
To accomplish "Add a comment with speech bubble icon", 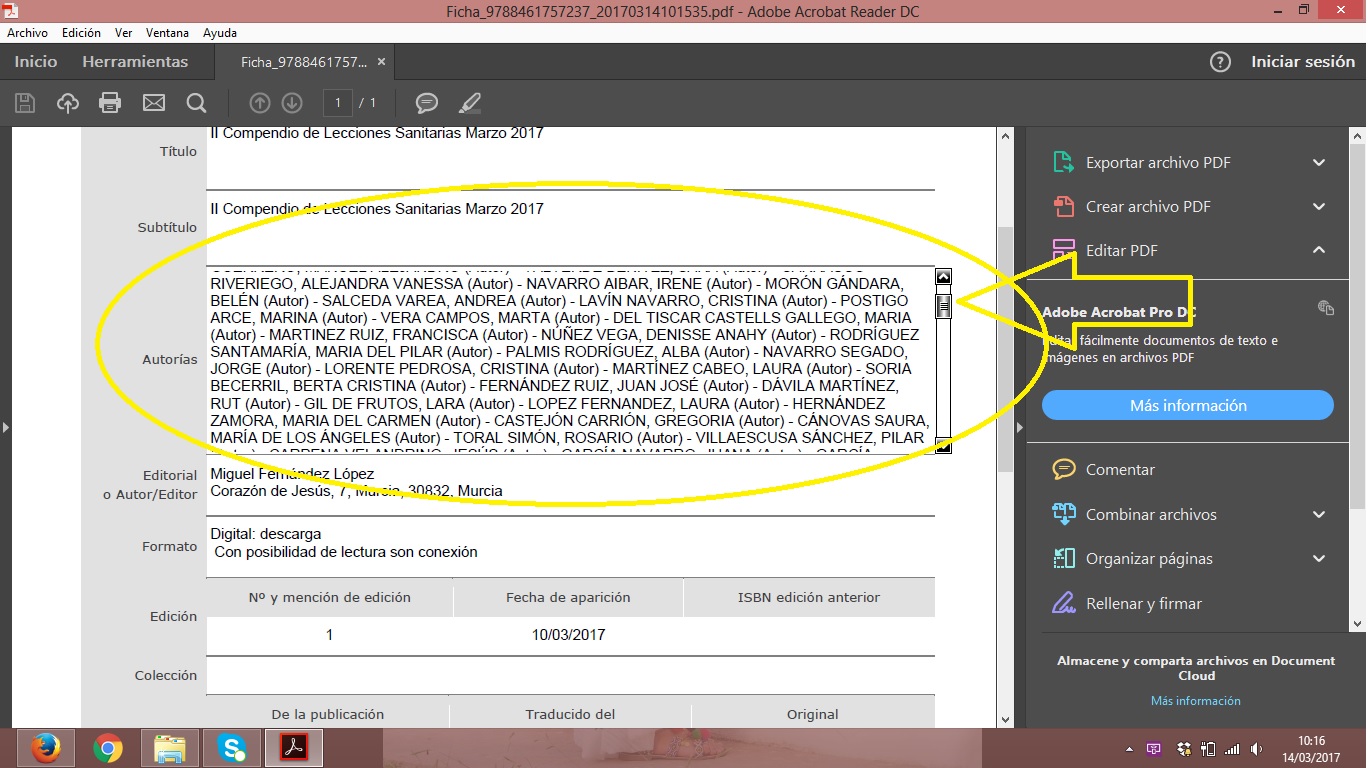I will point(427,103).
